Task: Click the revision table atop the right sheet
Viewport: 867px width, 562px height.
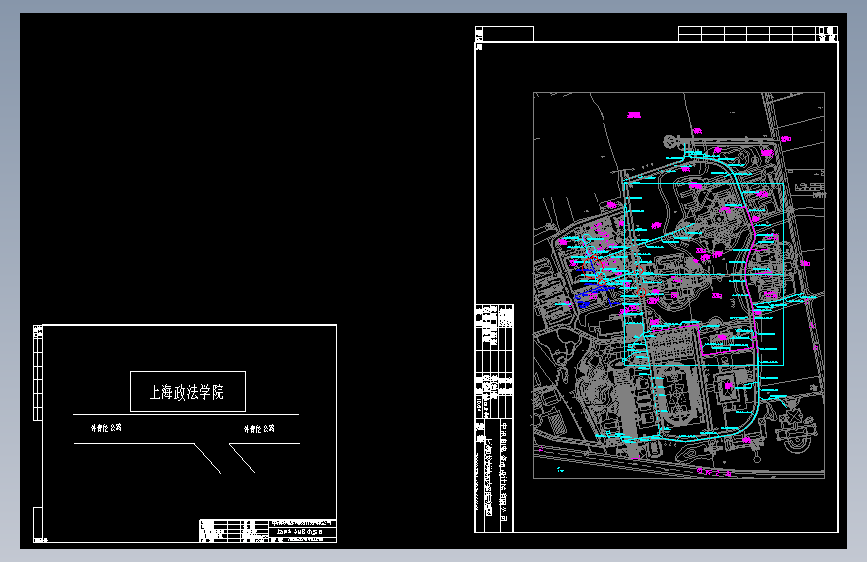Action: [x=758, y=34]
